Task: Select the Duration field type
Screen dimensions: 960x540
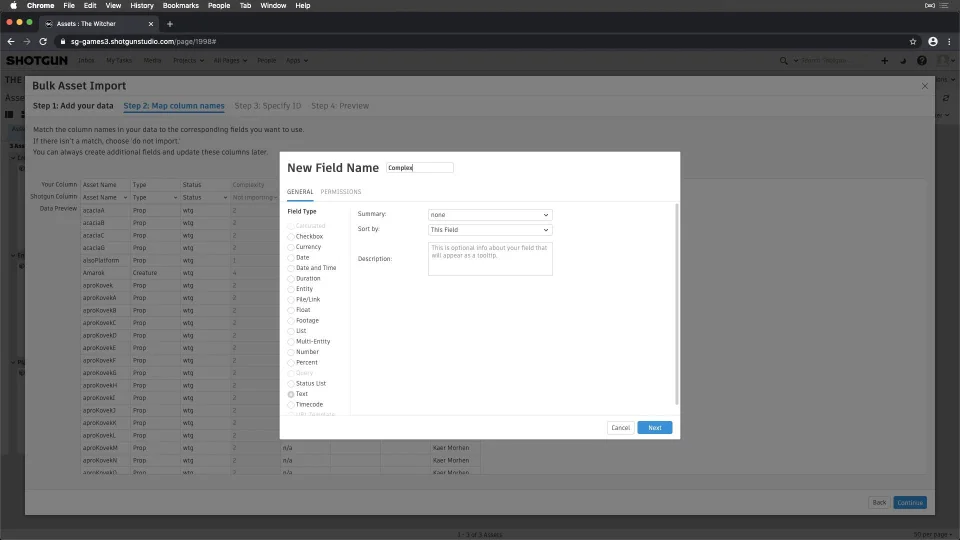Action: pyautogui.click(x=291, y=279)
